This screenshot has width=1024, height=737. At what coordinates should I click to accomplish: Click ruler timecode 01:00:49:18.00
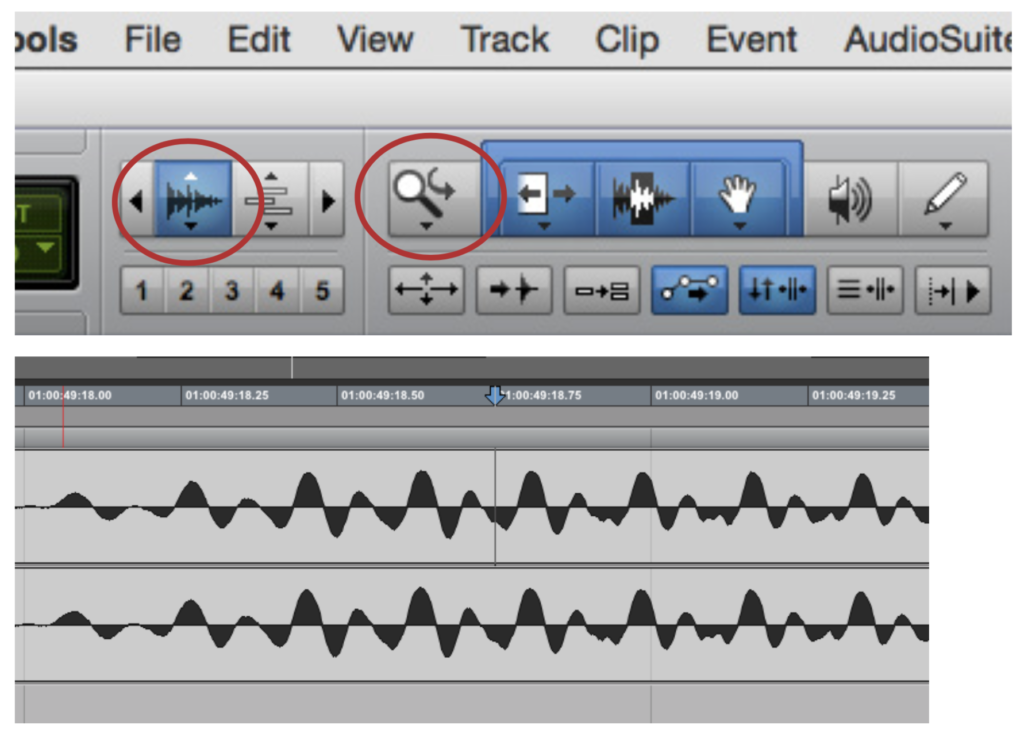point(70,395)
